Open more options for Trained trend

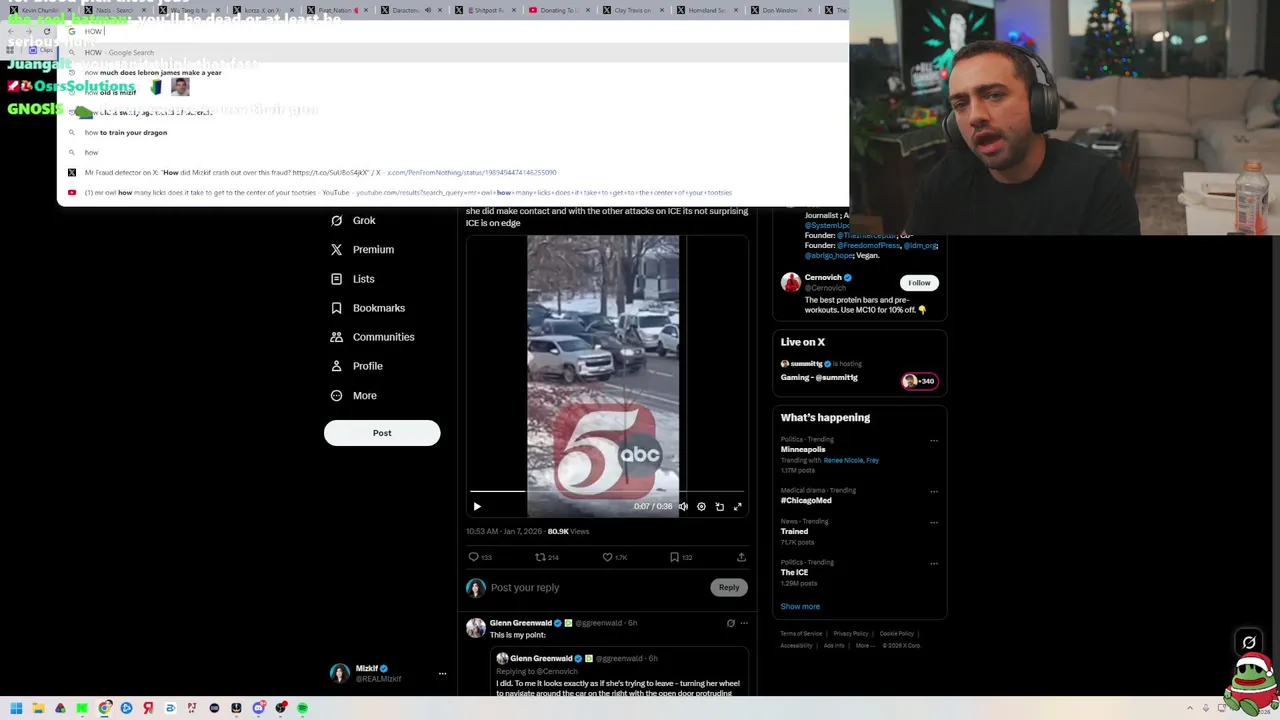[x=934, y=522]
